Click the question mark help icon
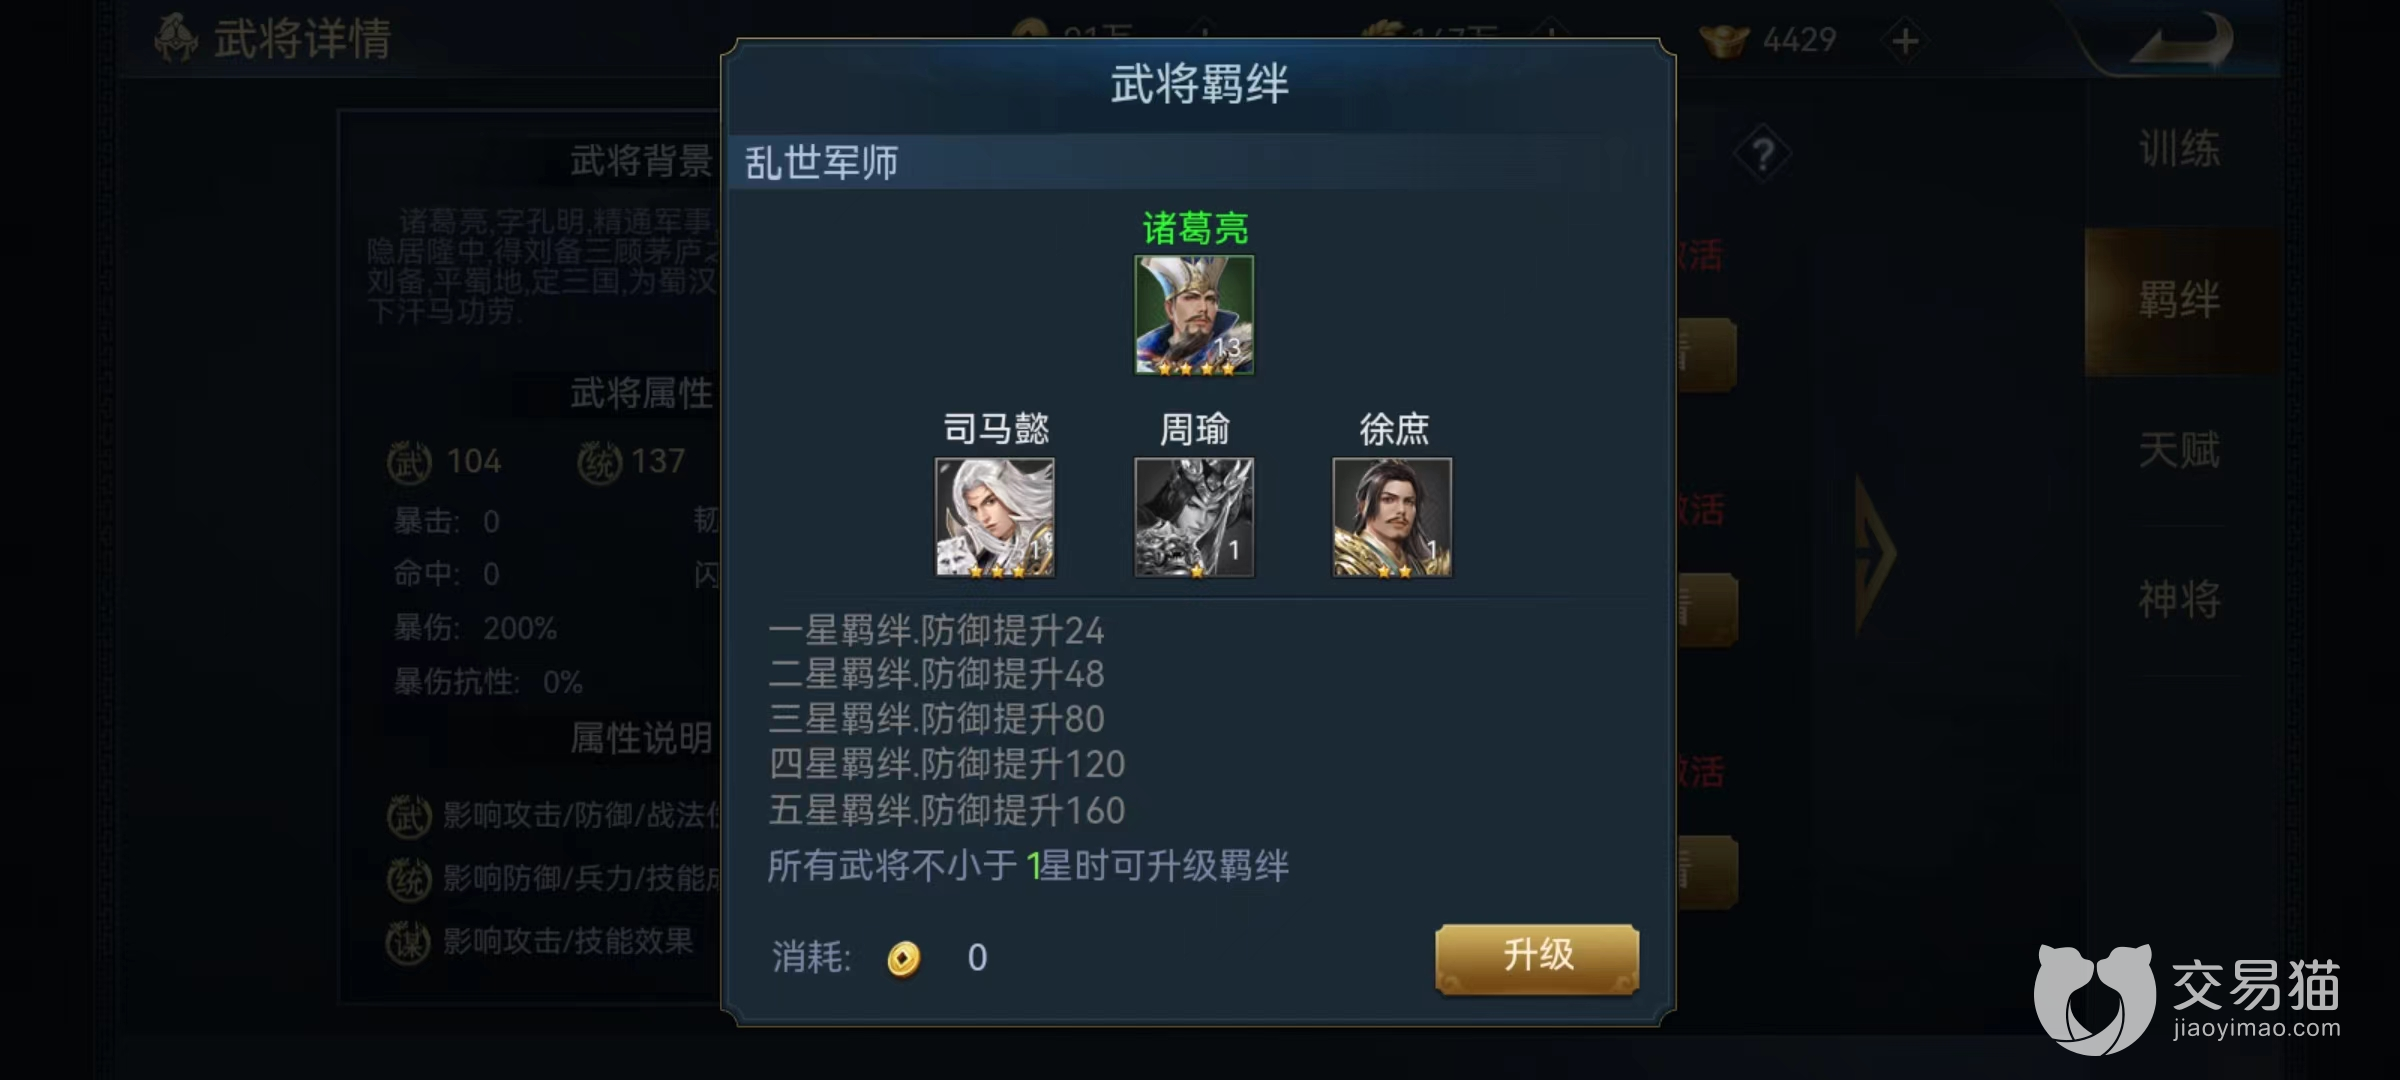The image size is (2400, 1080). [x=1763, y=155]
